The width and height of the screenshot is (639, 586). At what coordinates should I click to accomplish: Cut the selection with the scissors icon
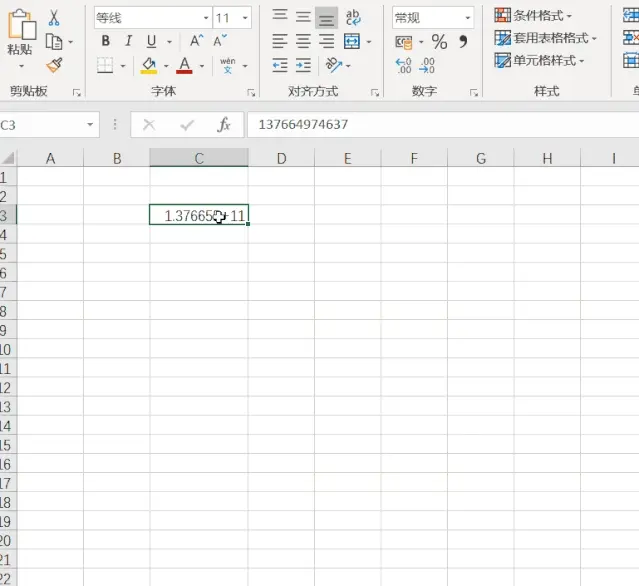click(x=54, y=18)
